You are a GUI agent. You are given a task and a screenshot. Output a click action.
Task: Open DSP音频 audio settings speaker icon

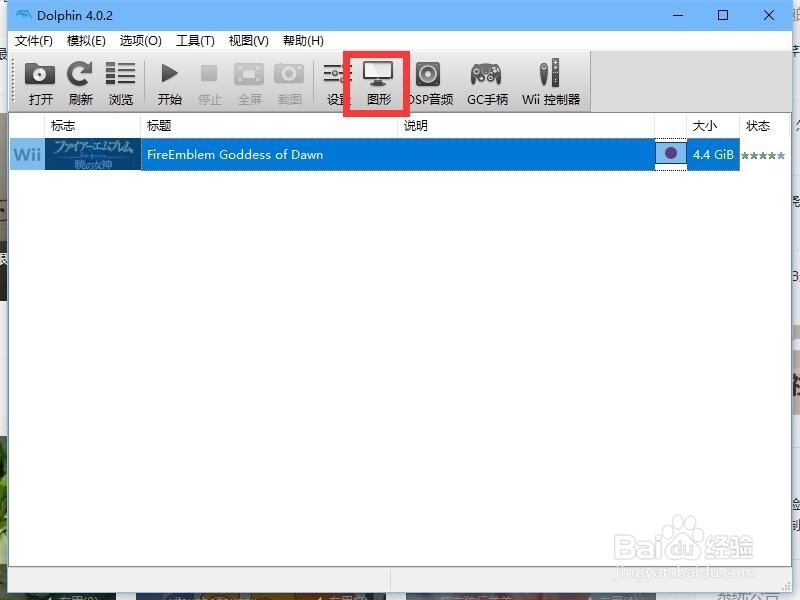tap(428, 74)
